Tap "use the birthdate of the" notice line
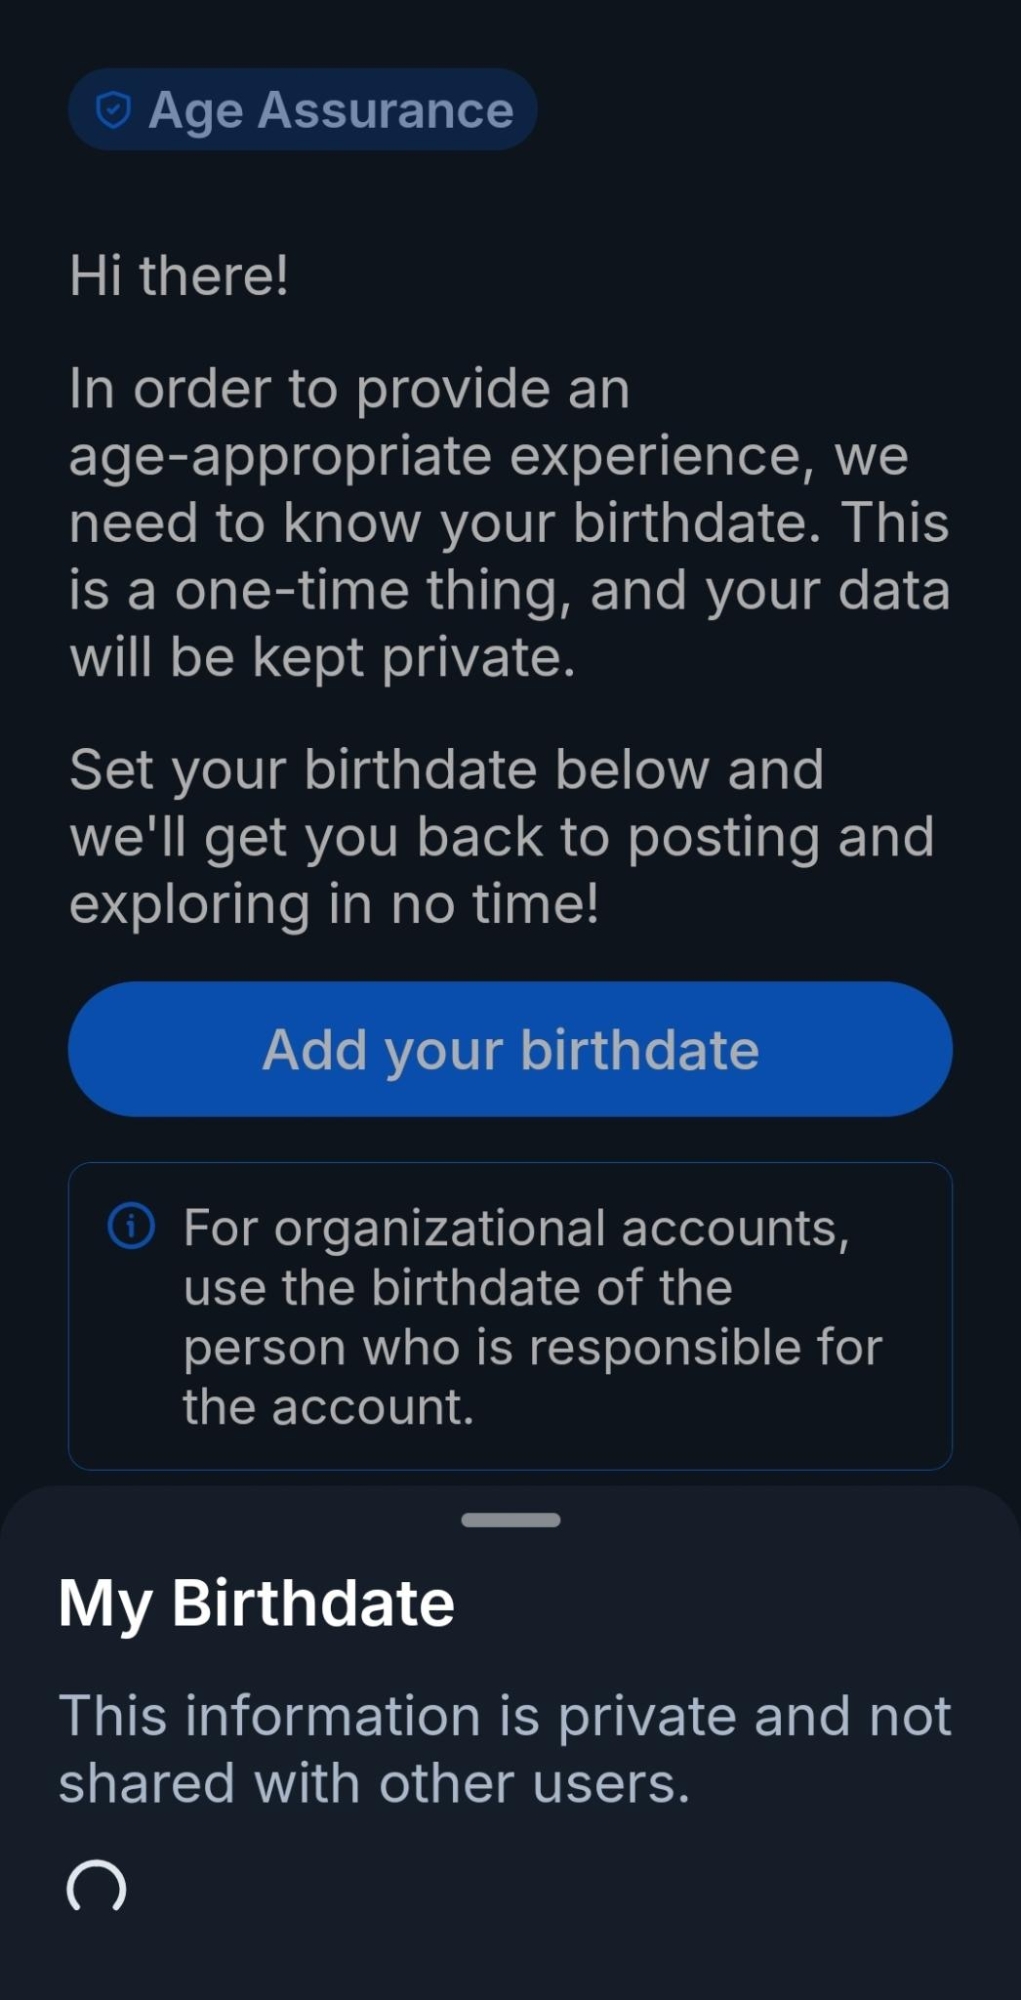The width and height of the screenshot is (1021, 2000). [x=457, y=1287]
